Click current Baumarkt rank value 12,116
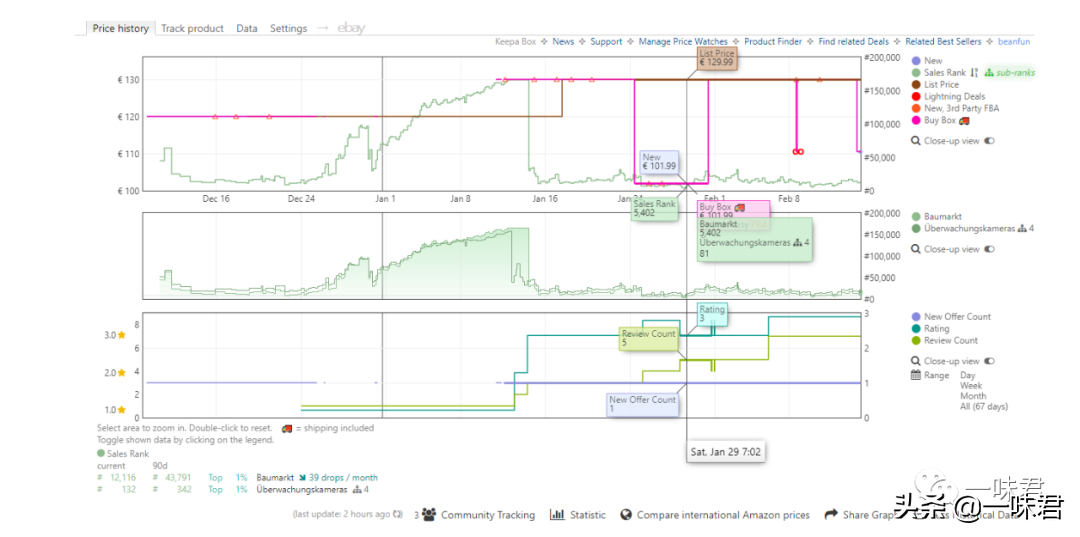Screen dimensions: 1080x537 tap(124, 477)
